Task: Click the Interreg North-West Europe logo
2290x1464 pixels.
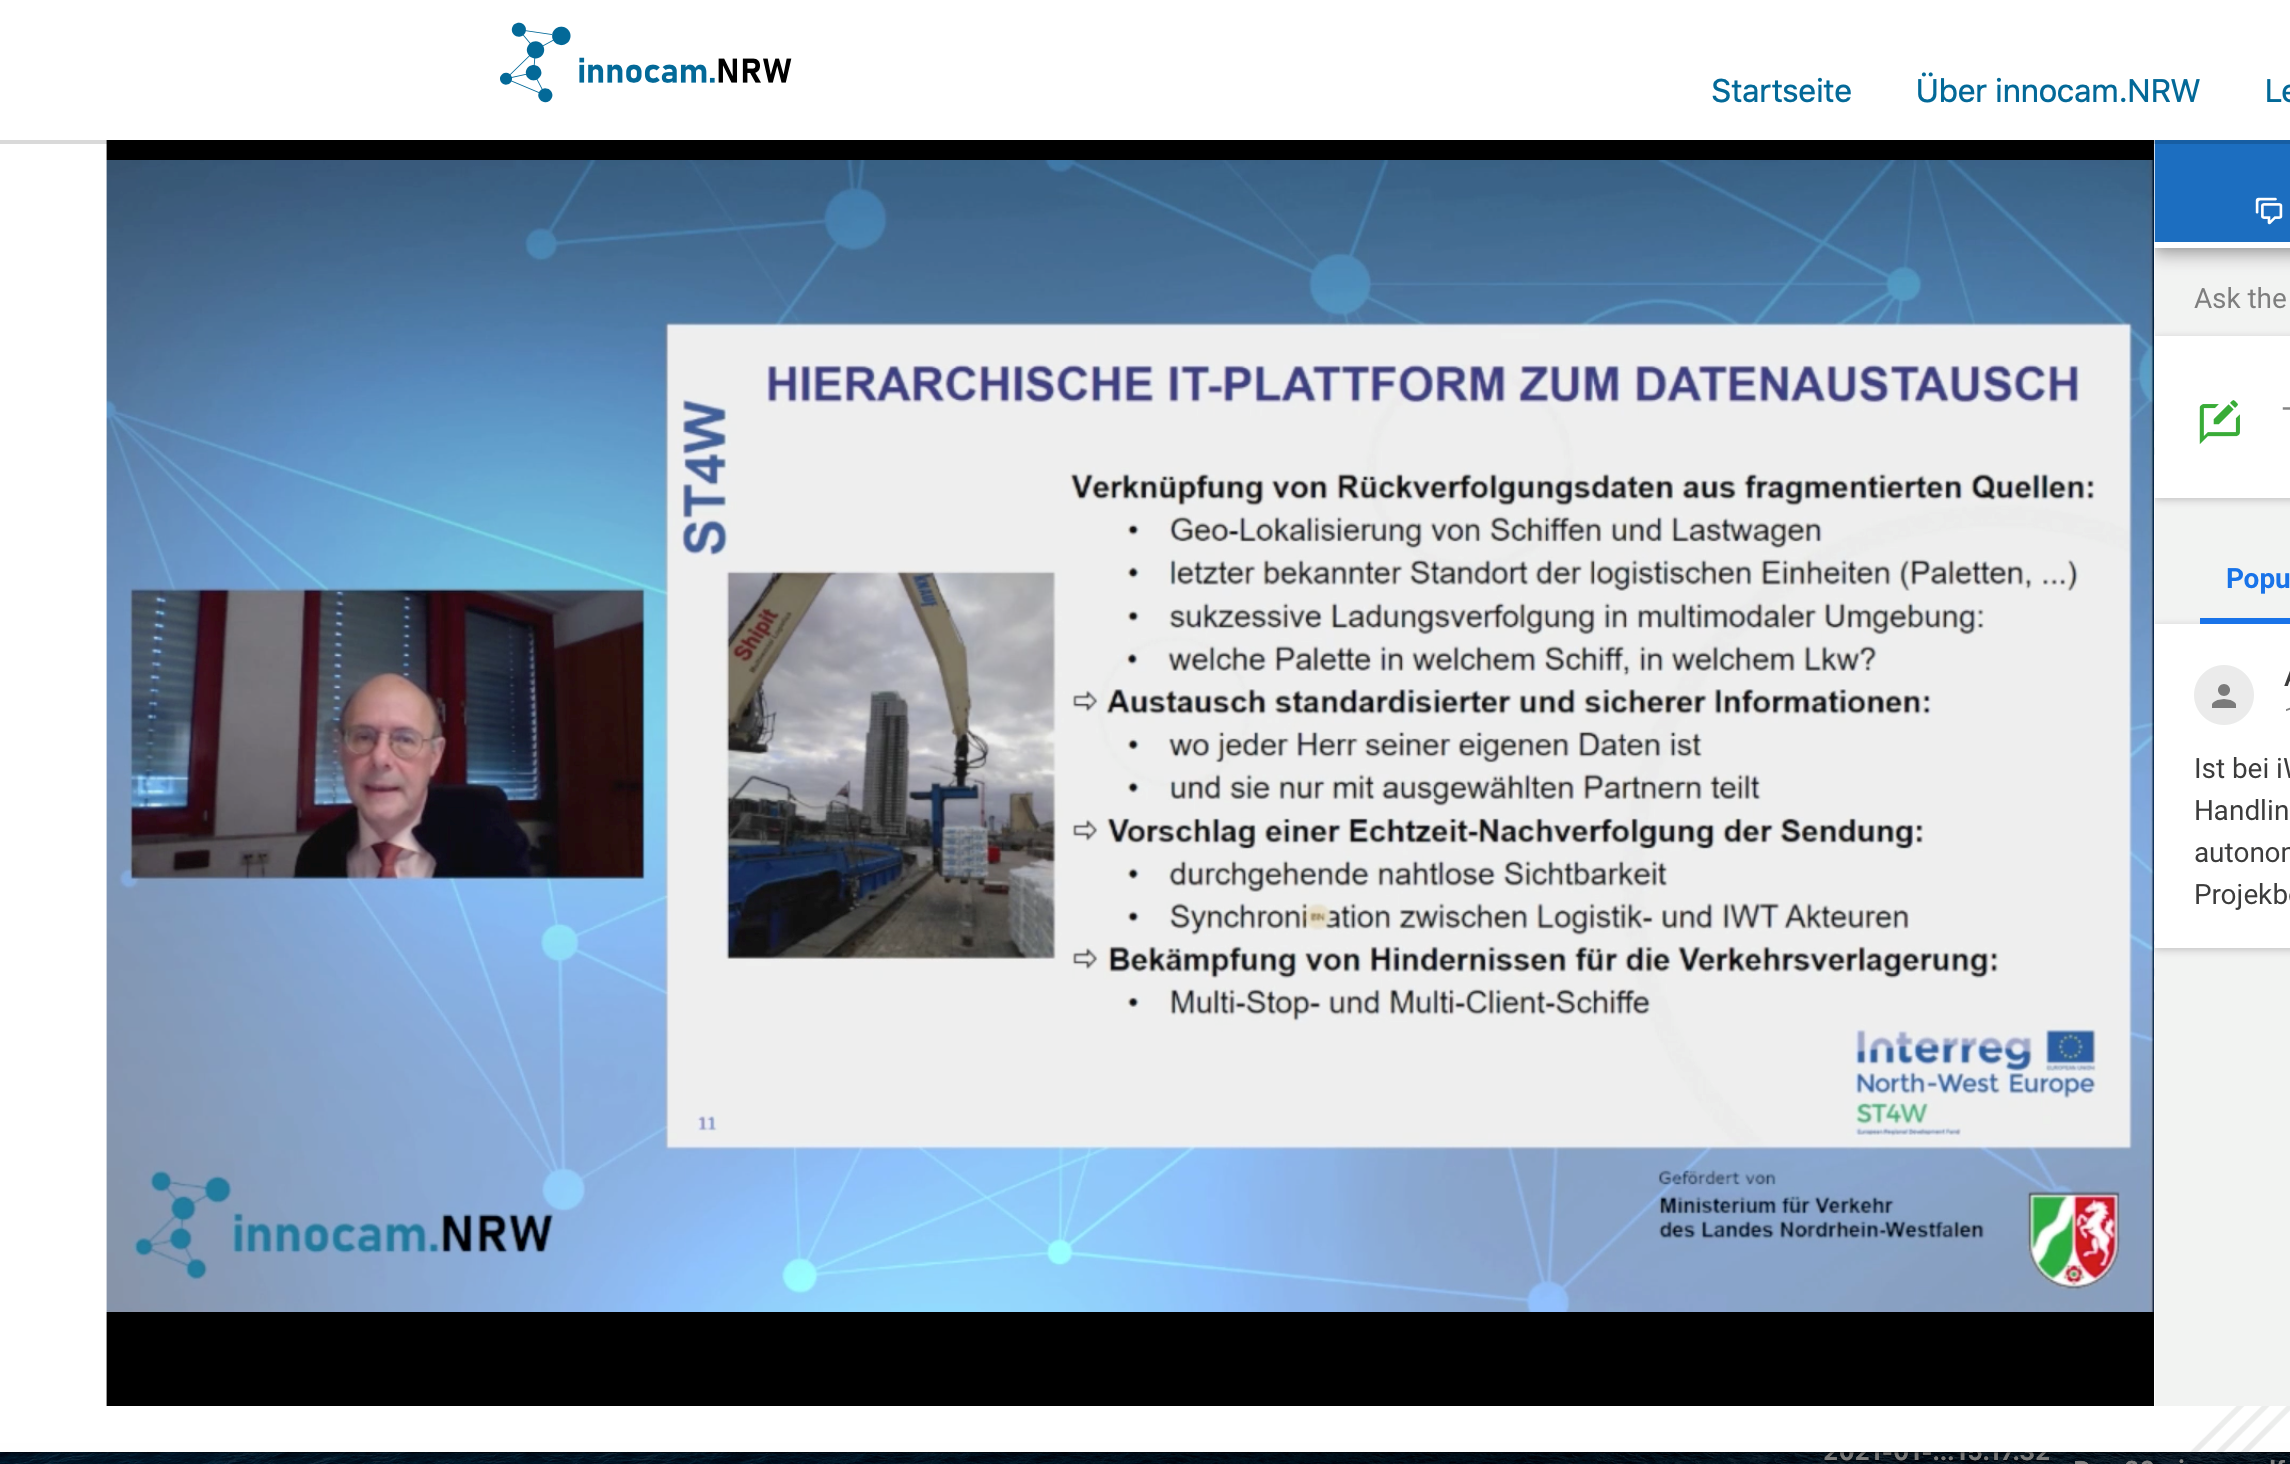Action: pyautogui.click(x=1974, y=1083)
